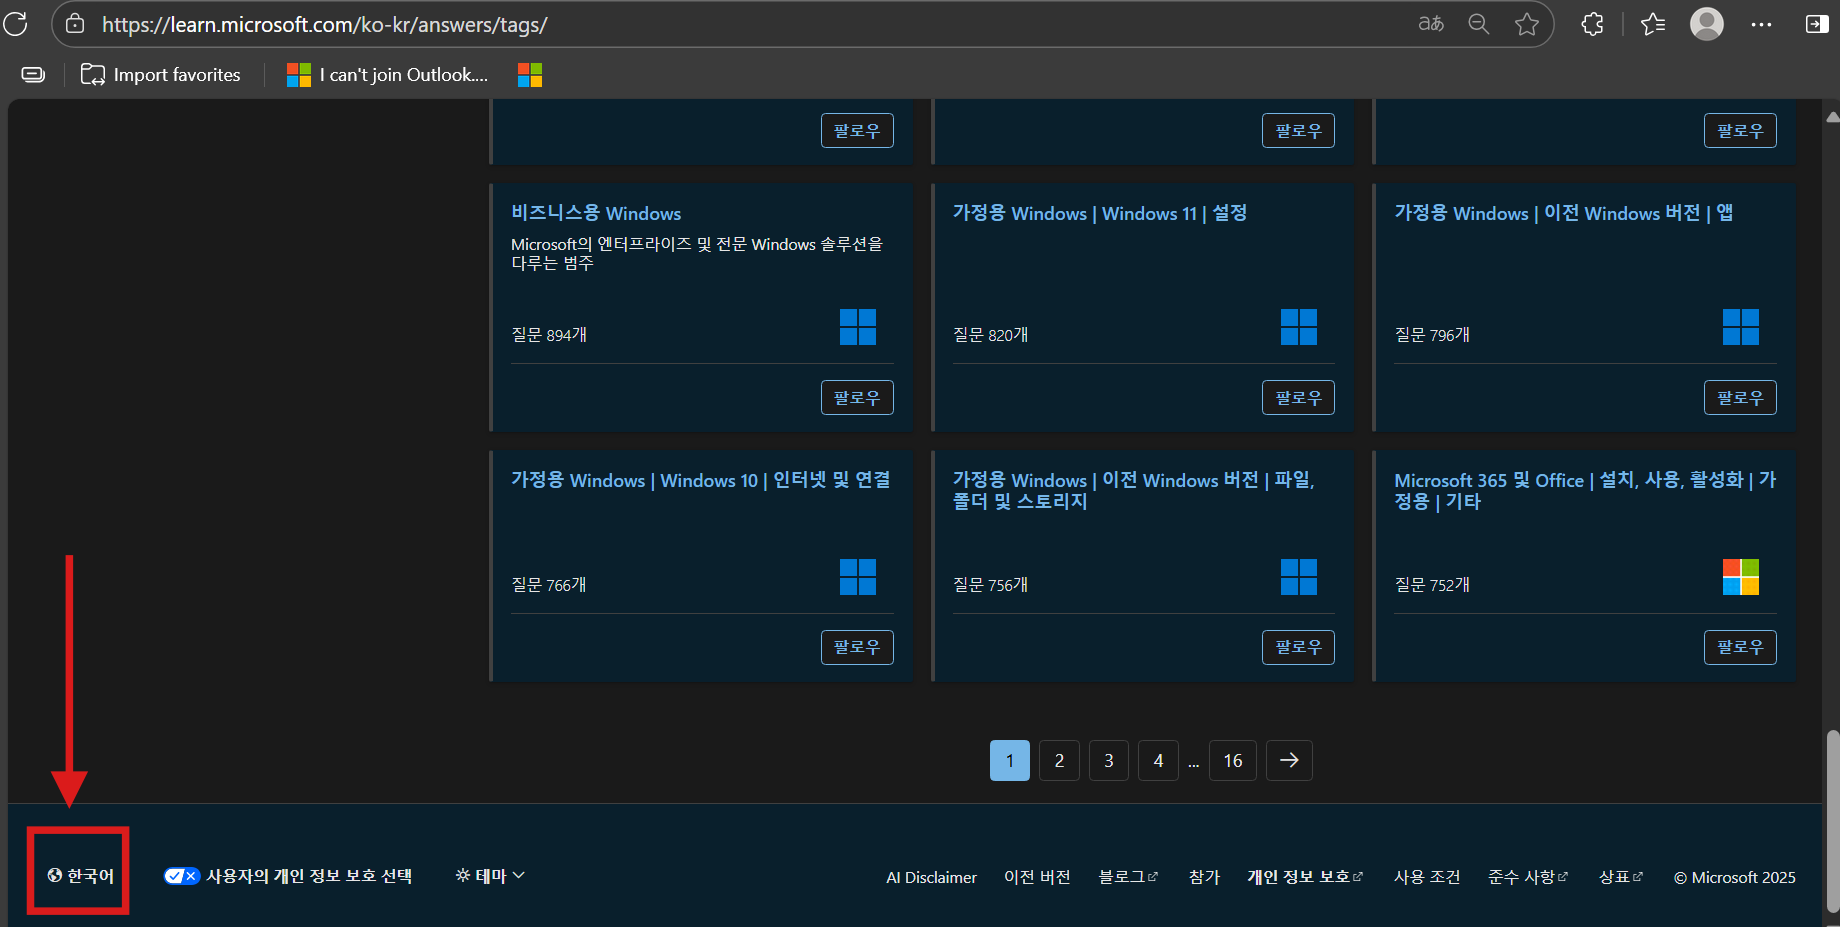Screen dimensions: 1840x927
Task: Open the 블로그 footer link
Action: tap(1128, 877)
